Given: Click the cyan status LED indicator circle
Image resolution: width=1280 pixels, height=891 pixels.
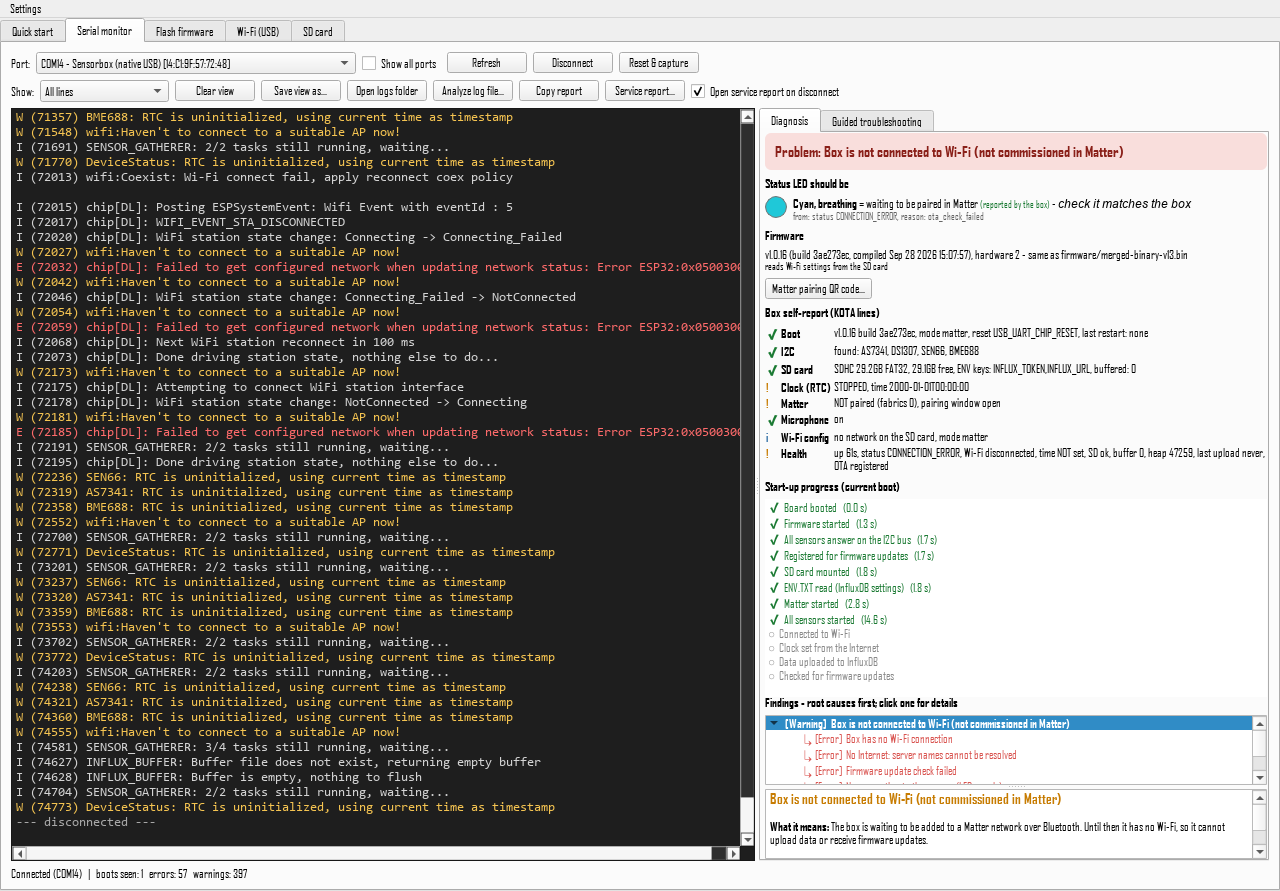Looking at the screenshot, I should [x=776, y=208].
